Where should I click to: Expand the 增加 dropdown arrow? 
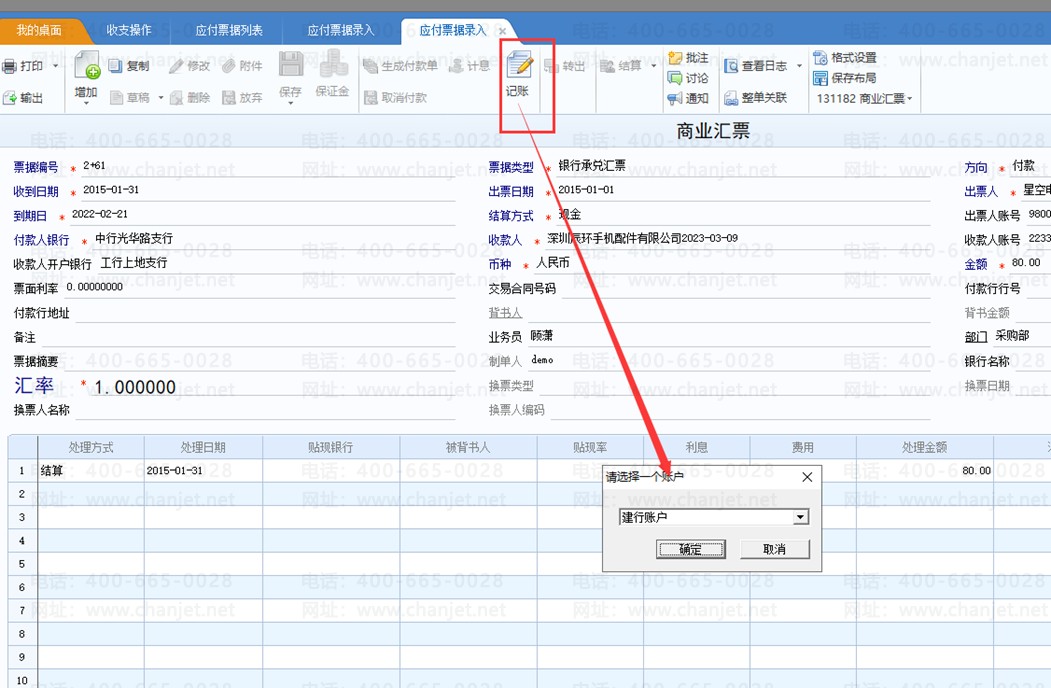click(86, 104)
